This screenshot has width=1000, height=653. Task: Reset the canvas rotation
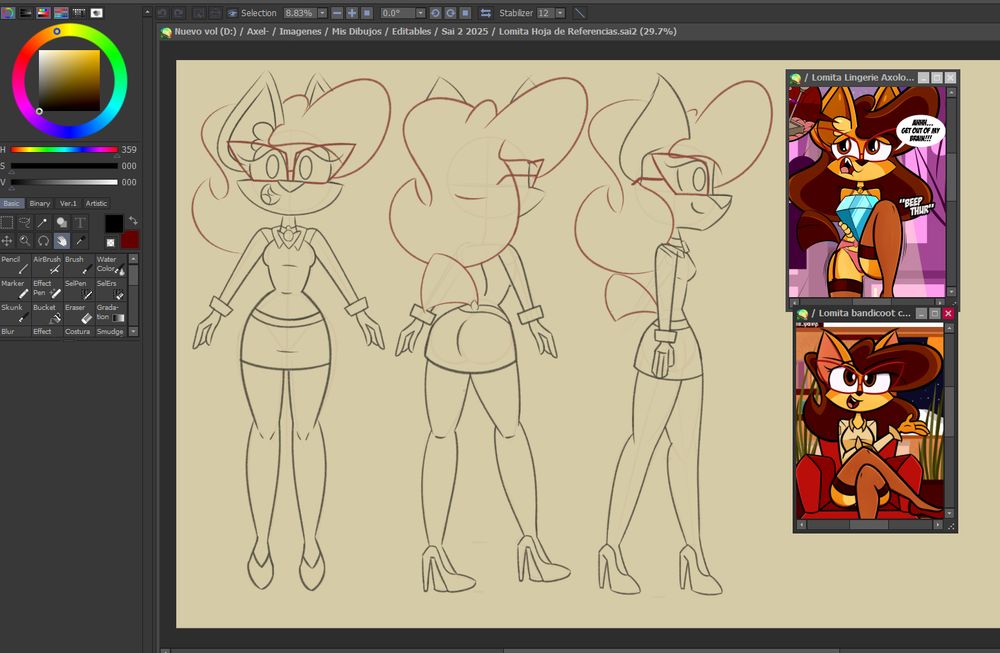(466, 13)
